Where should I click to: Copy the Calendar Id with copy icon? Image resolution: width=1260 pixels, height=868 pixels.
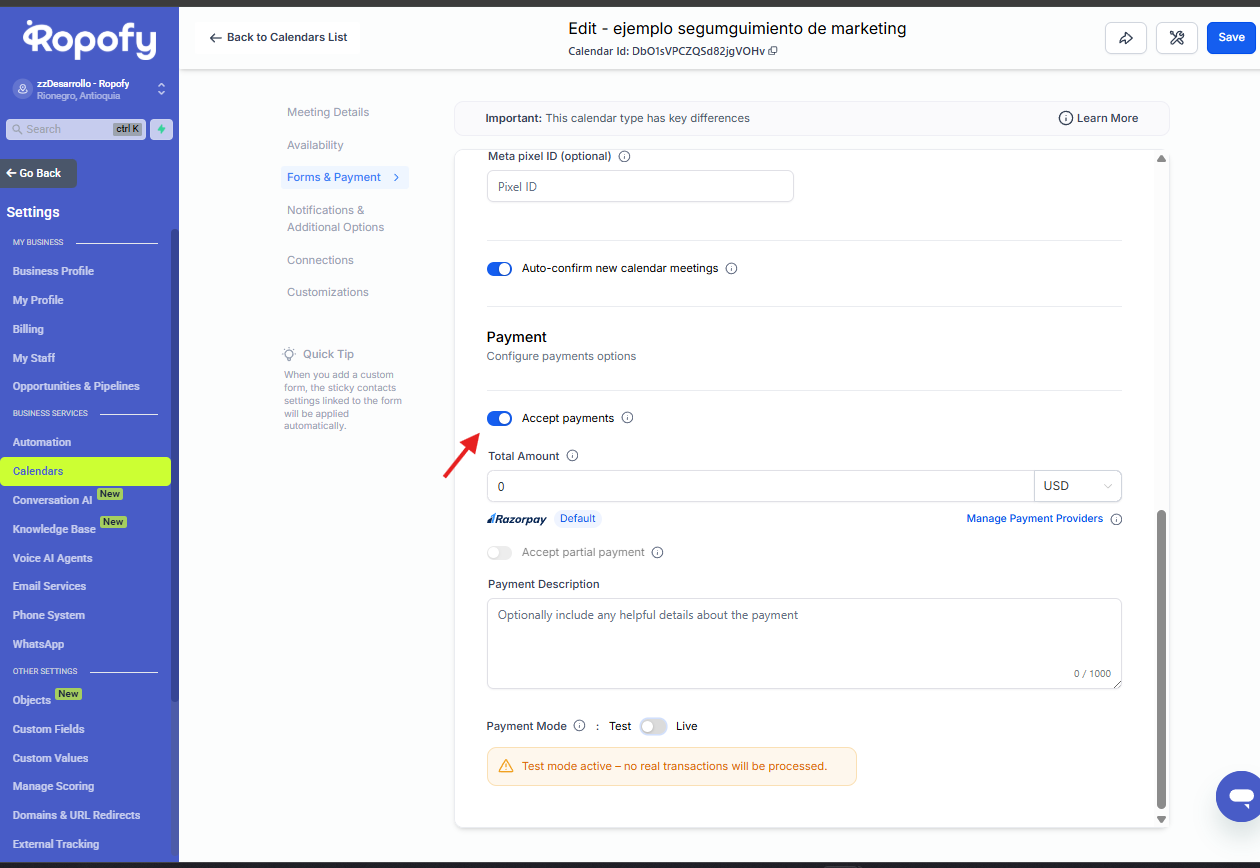(x=773, y=51)
